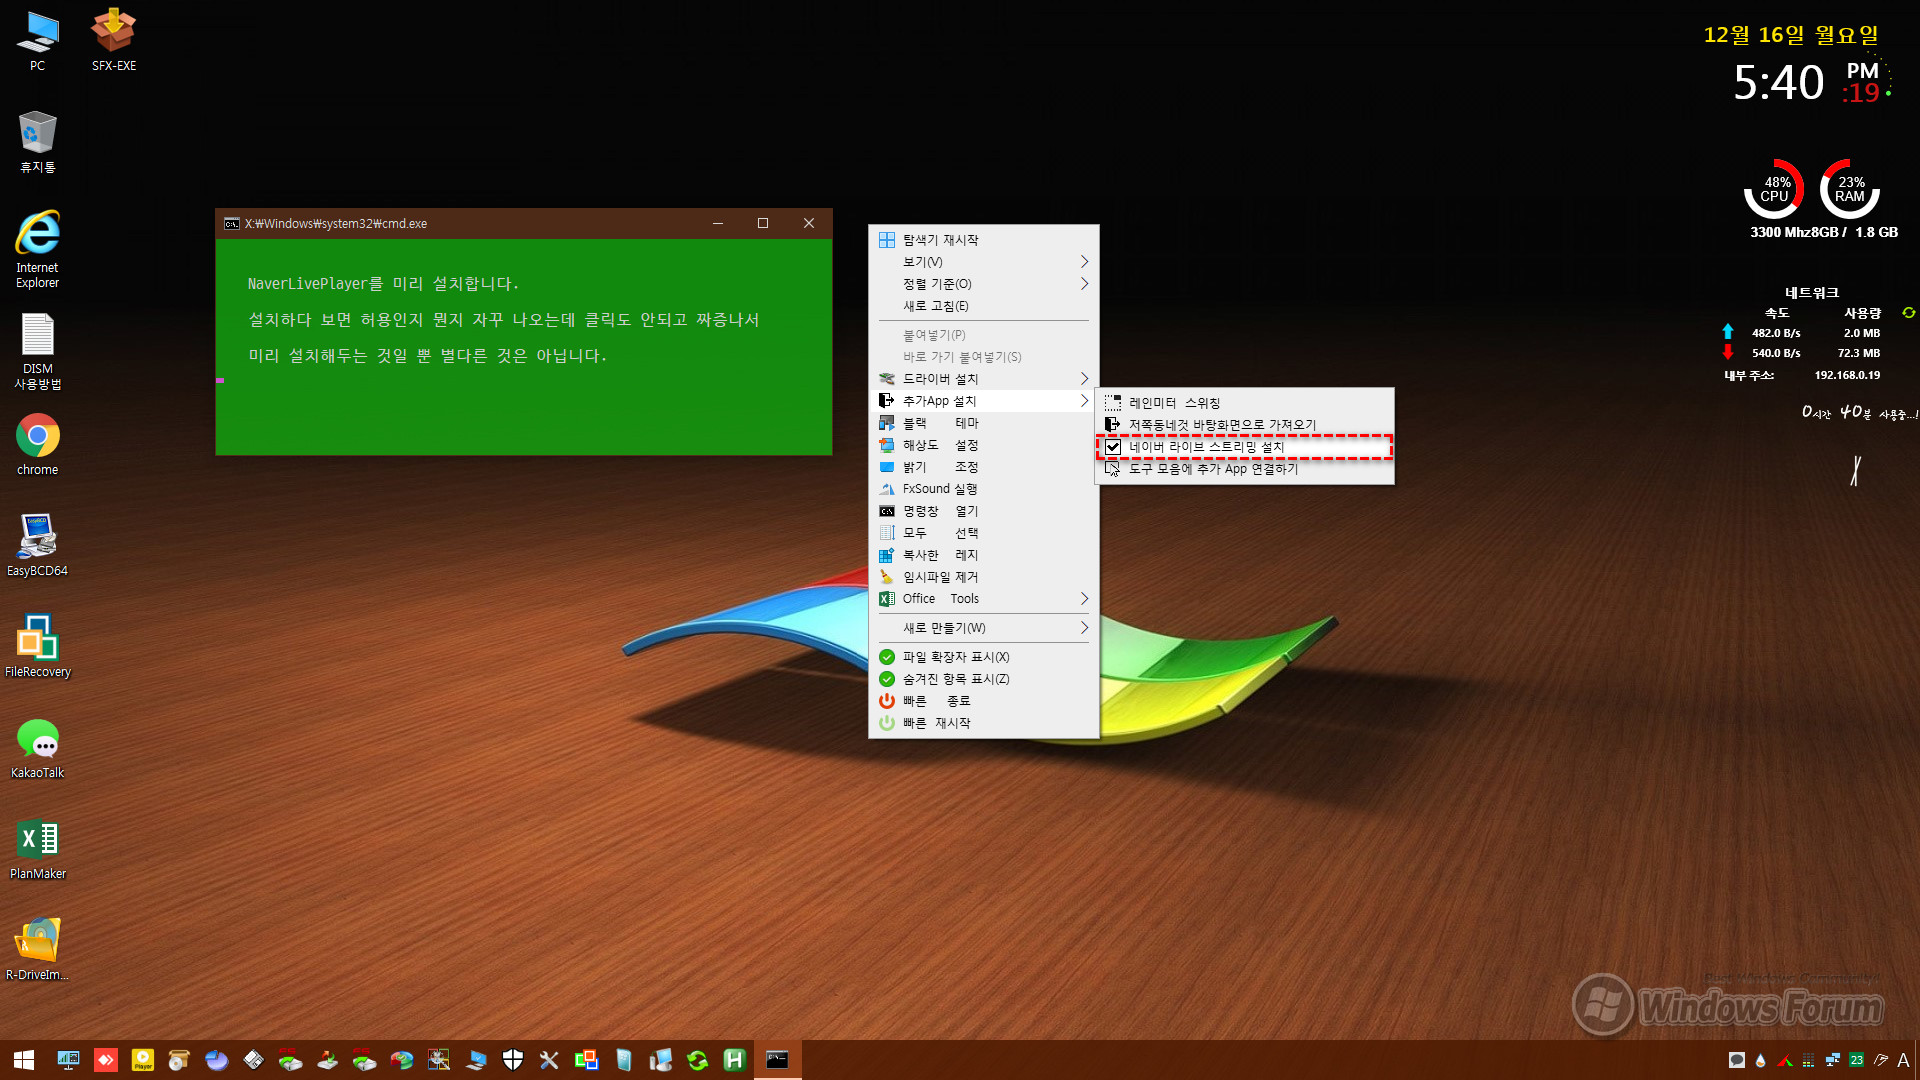Click the A input language indicator
Screen dimensions: 1920x1080
pyautogui.click(x=1903, y=1060)
